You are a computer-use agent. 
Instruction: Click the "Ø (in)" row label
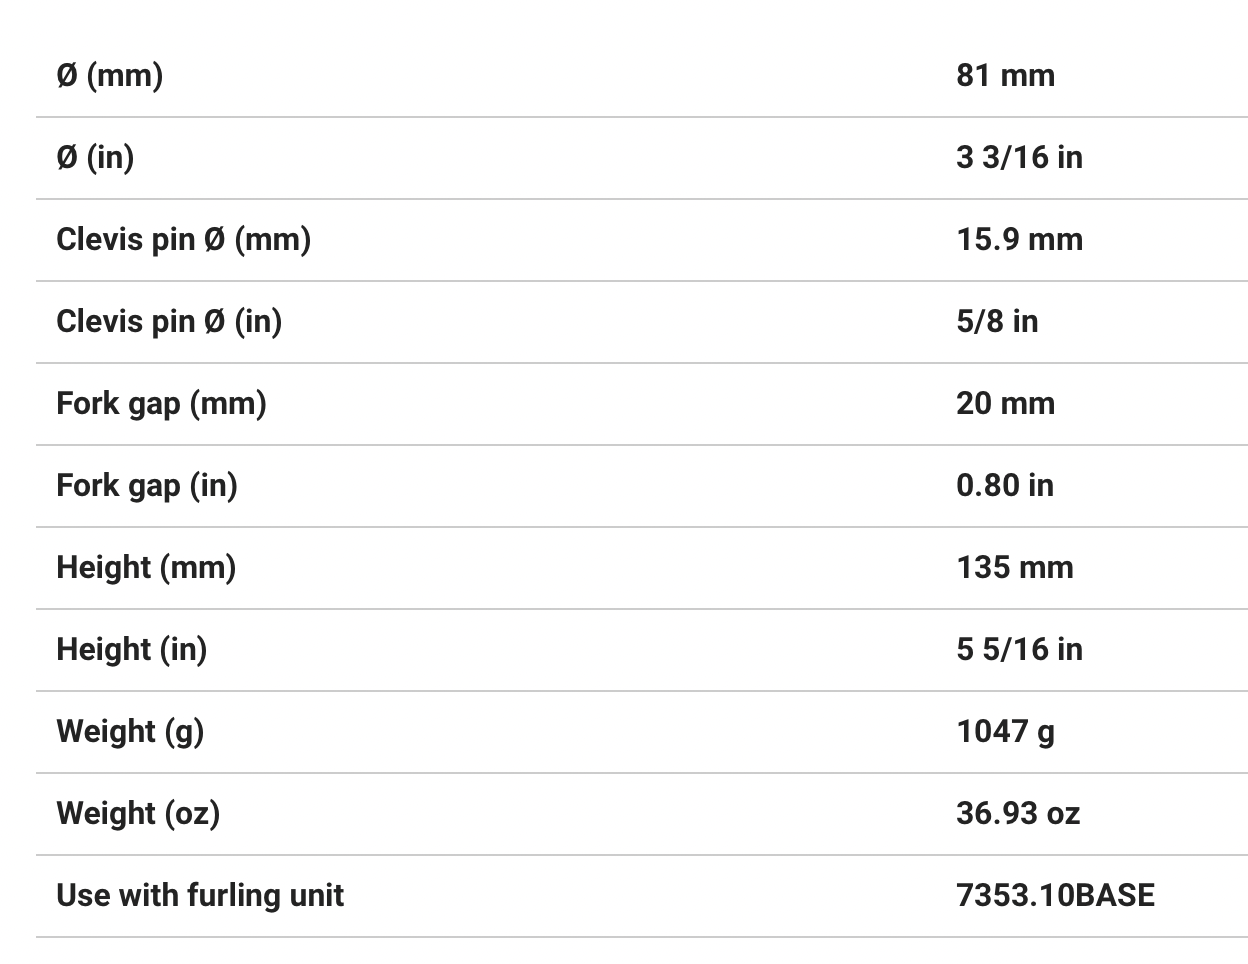click(x=95, y=158)
